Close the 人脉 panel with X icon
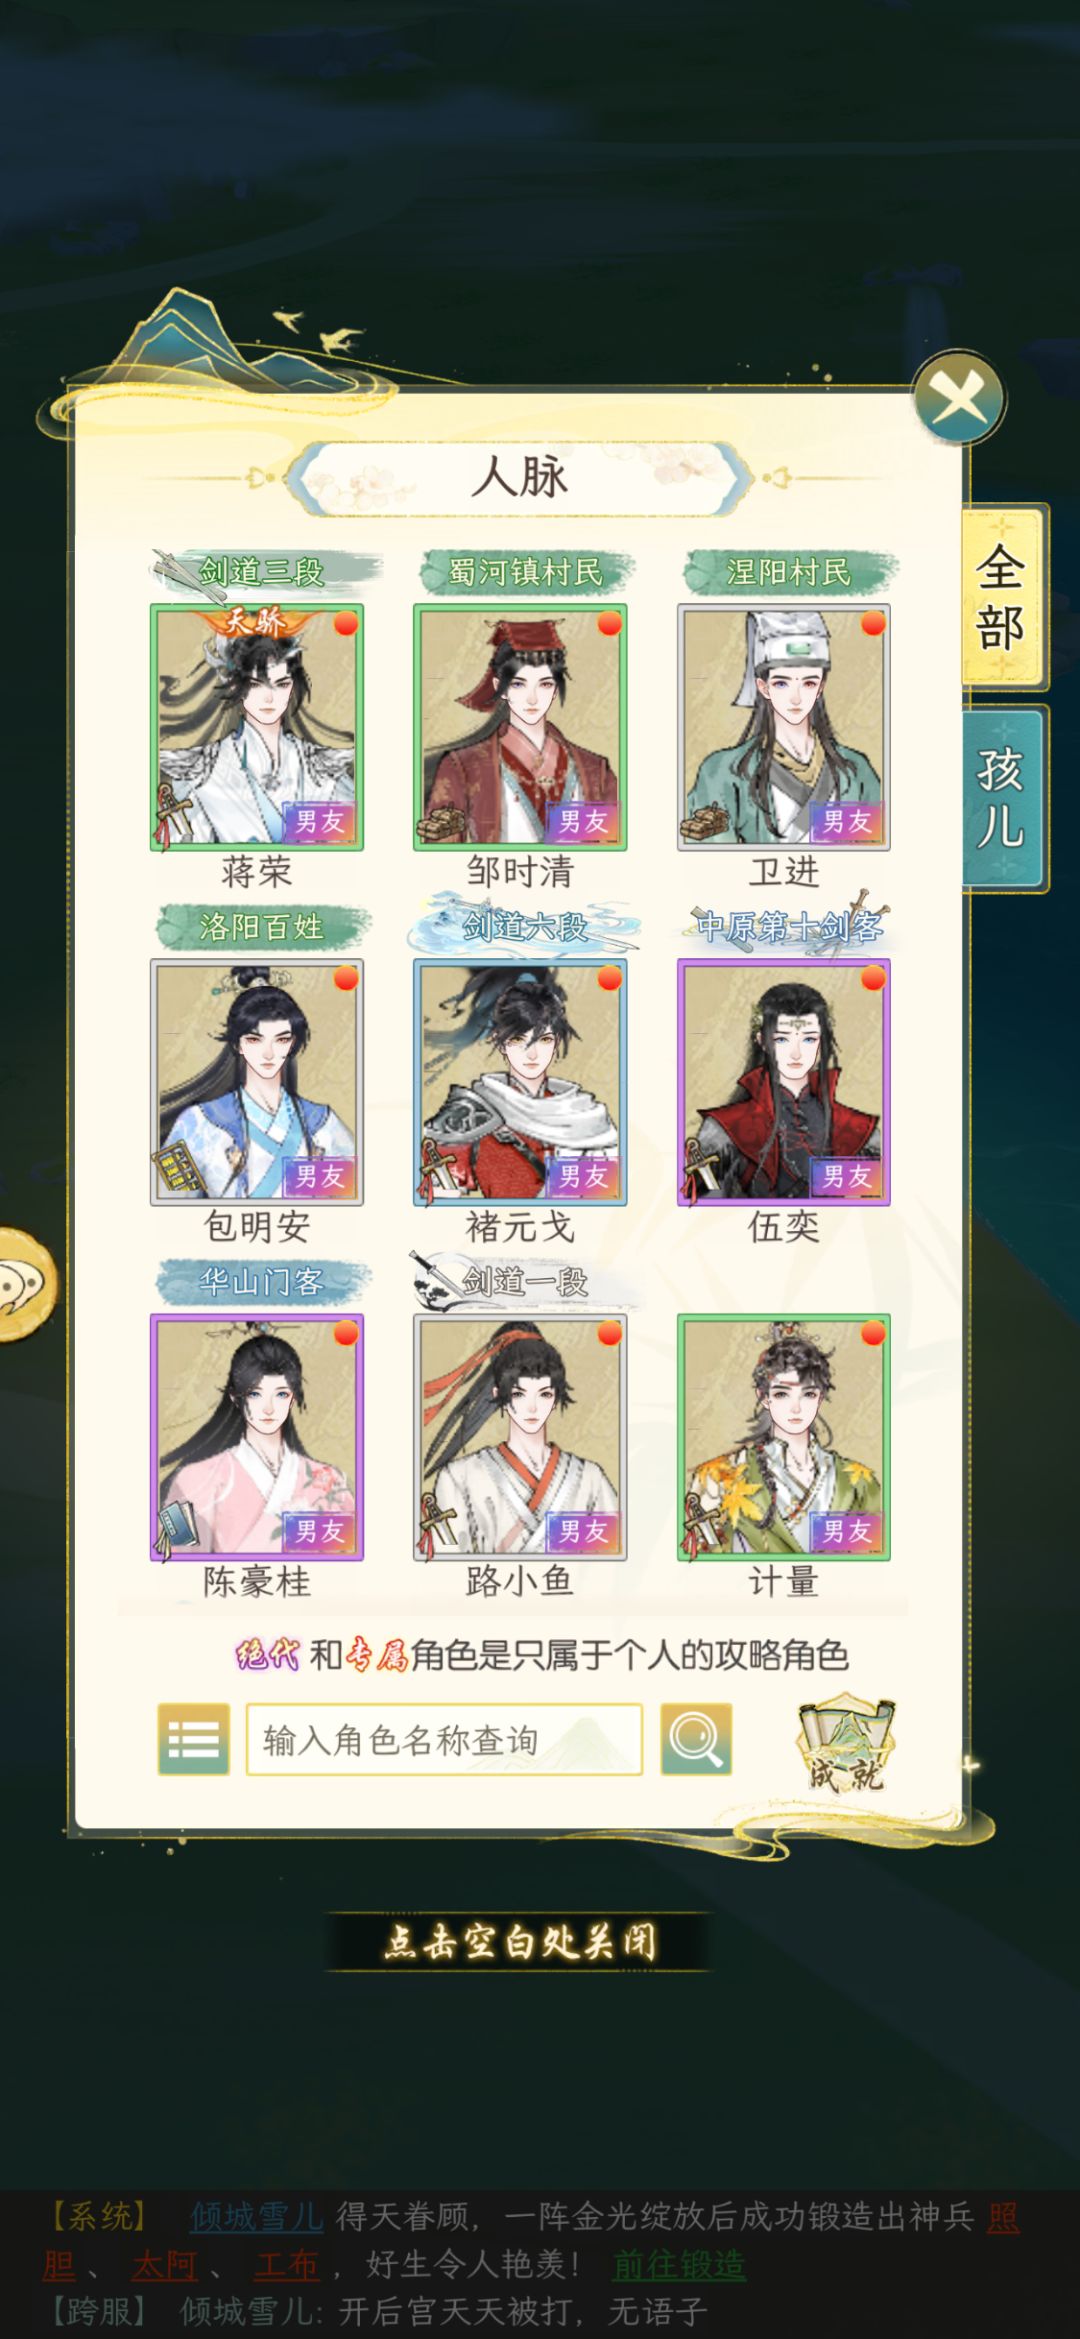The height and width of the screenshot is (2339, 1080). click(960, 398)
